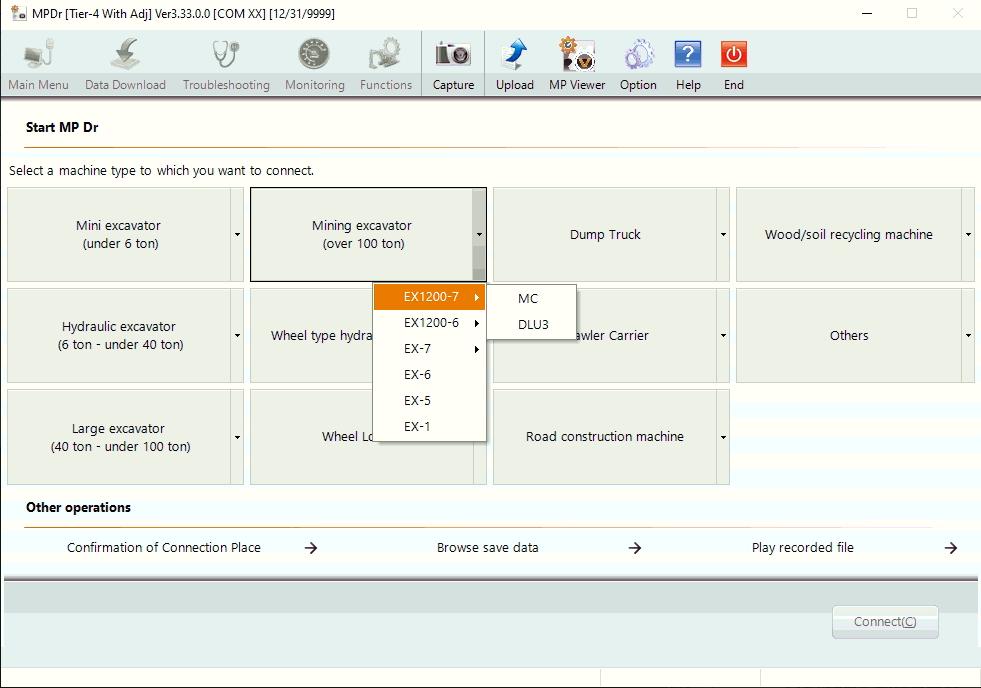Select the Road construction machine button
981x688 pixels.
click(x=604, y=437)
